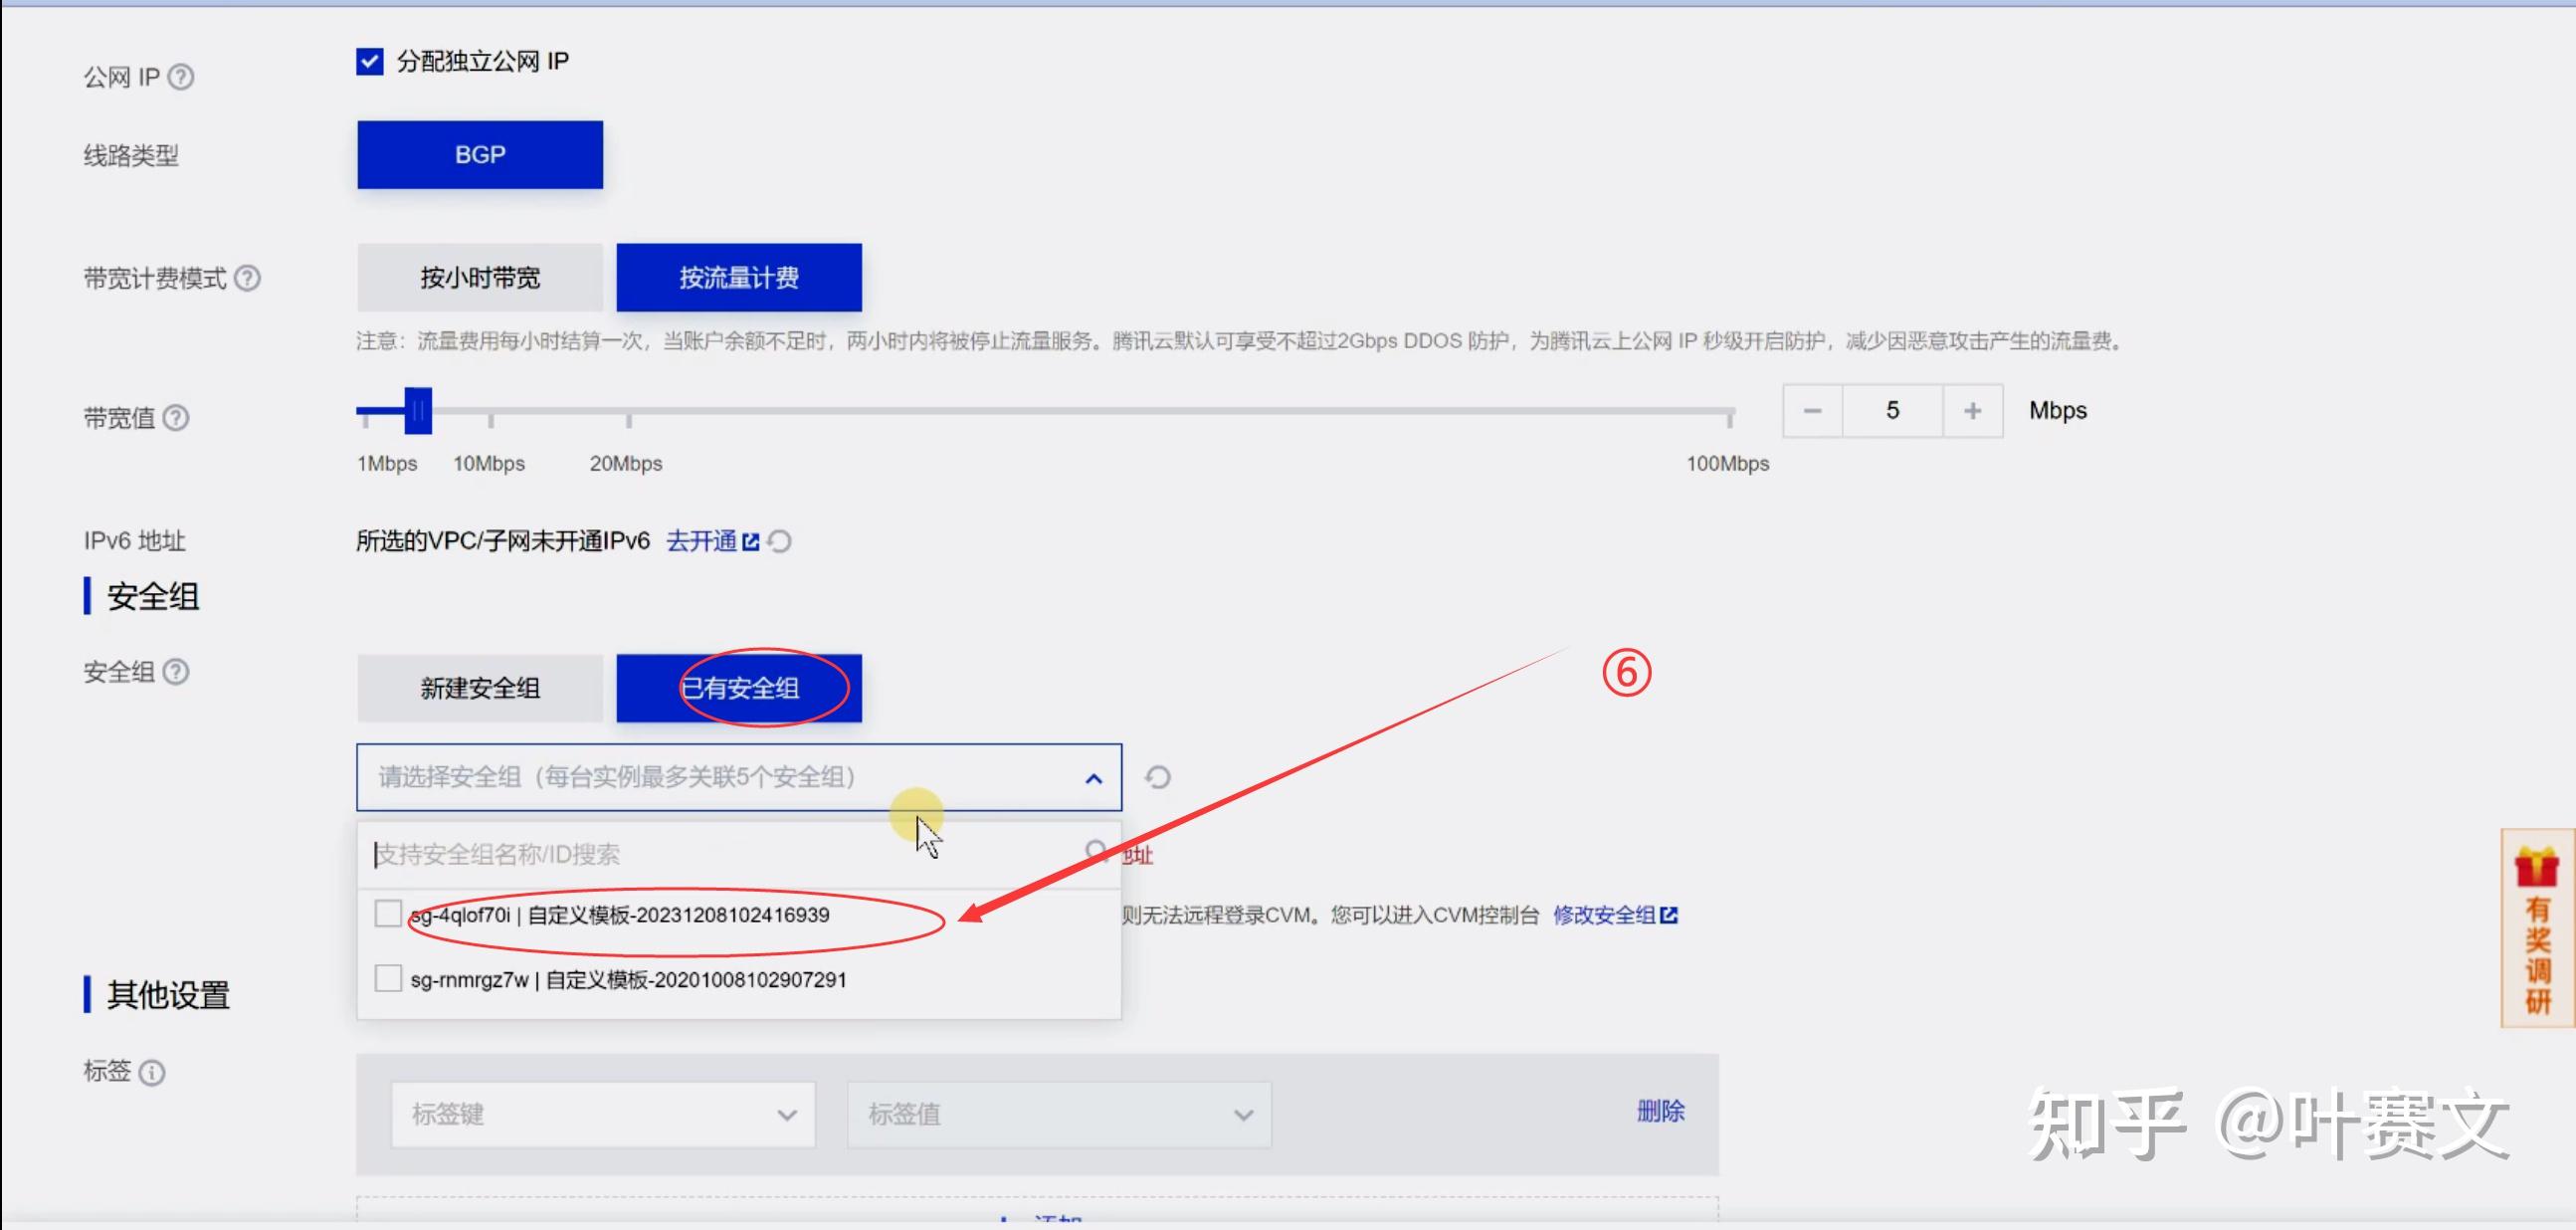Check security group sg-4qlof70i
The width and height of the screenshot is (2576, 1230).
(388, 913)
